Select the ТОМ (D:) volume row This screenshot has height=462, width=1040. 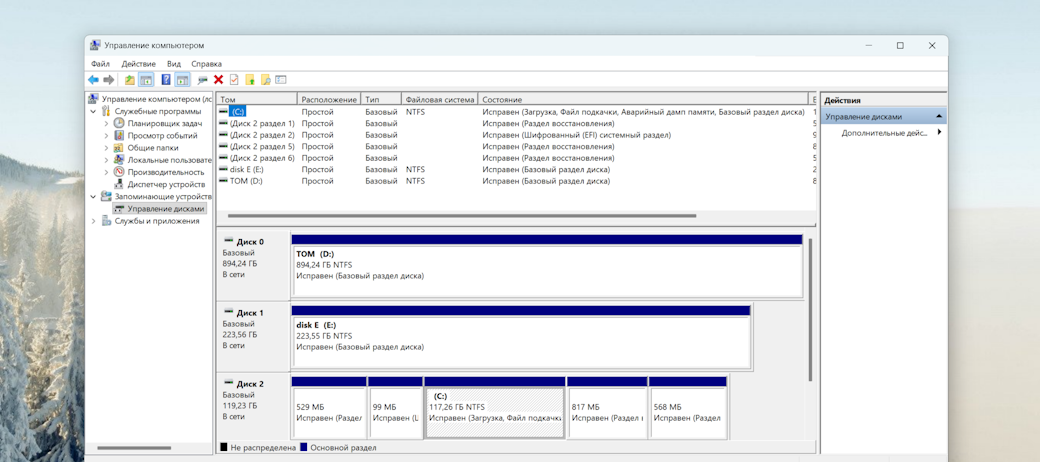(516, 181)
